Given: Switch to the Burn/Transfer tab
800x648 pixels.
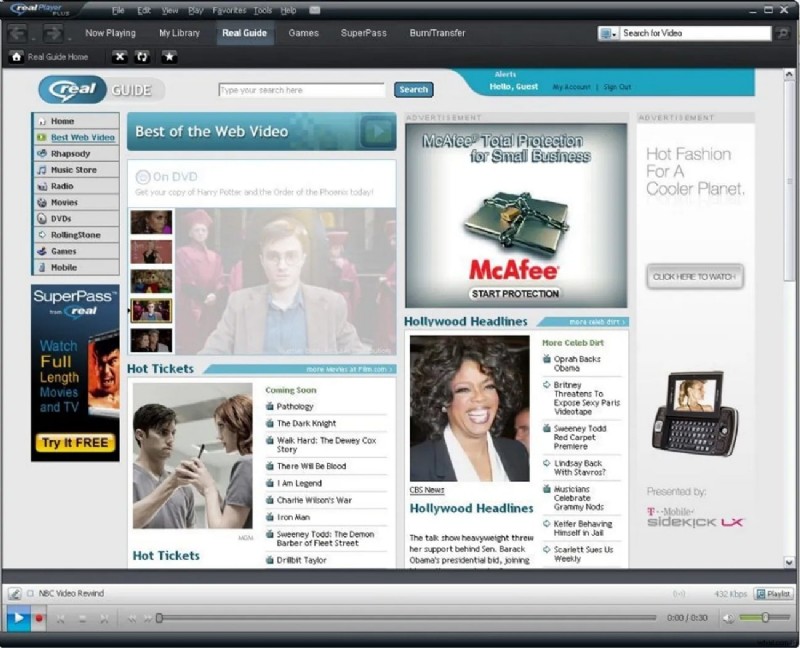Looking at the screenshot, I should point(437,33).
